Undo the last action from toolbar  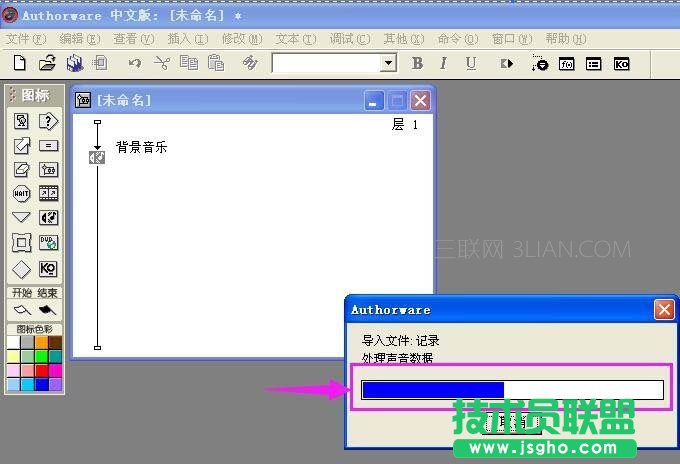135,63
